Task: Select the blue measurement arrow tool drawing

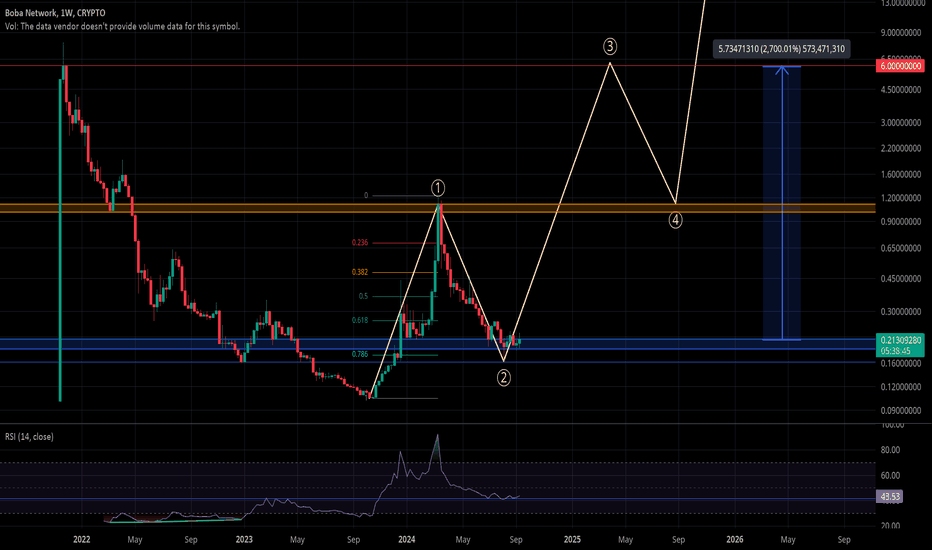Action: tap(782, 203)
